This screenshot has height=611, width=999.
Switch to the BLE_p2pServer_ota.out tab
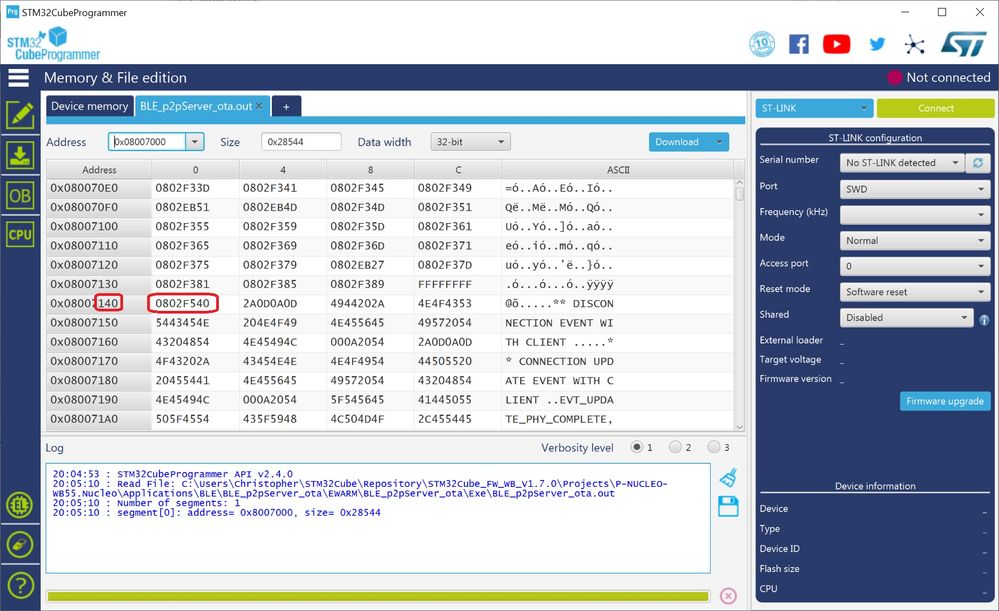196,106
